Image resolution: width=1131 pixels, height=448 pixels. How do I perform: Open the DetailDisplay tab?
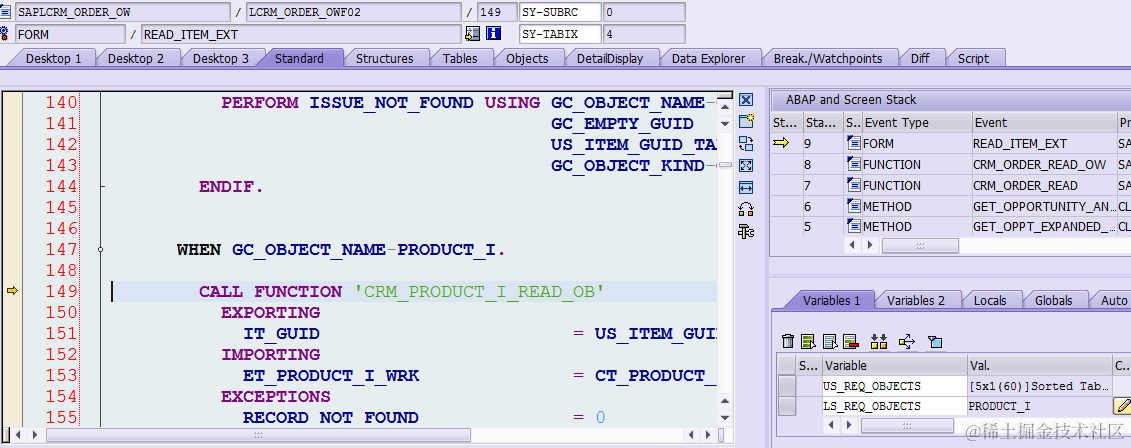(x=609, y=58)
